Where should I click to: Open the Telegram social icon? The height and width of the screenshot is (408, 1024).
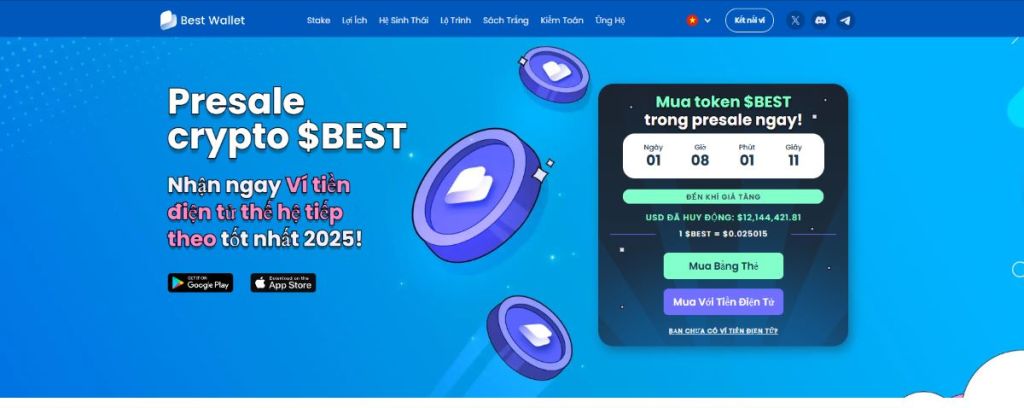click(x=846, y=20)
